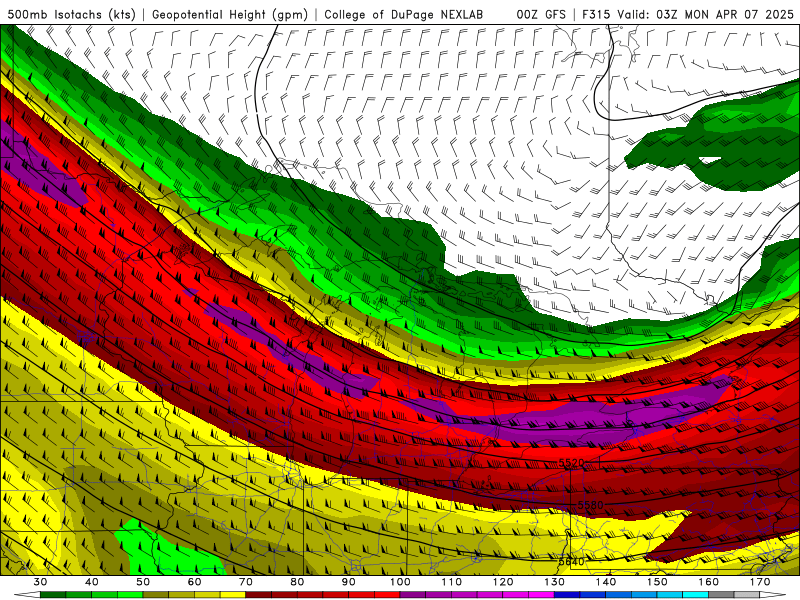This screenshot has width=800, height=600.
Task: Click the 50 value on color scale
Action: 143,582
